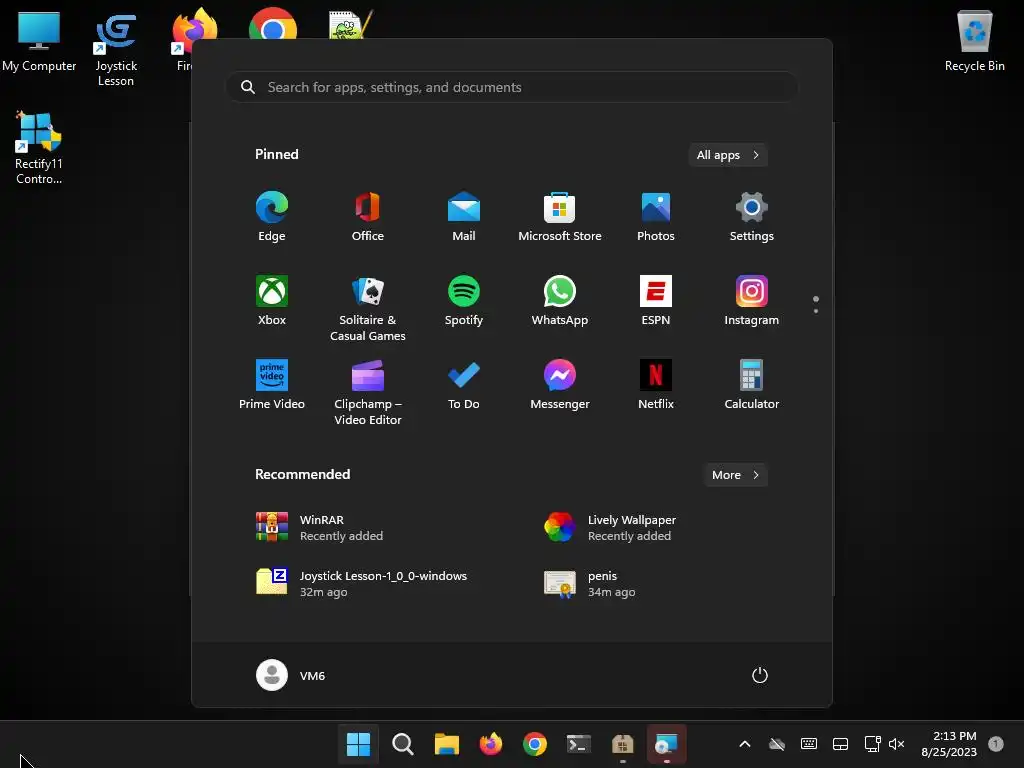
Task: Expand the All apps list
Action: [x=728, y=155]
